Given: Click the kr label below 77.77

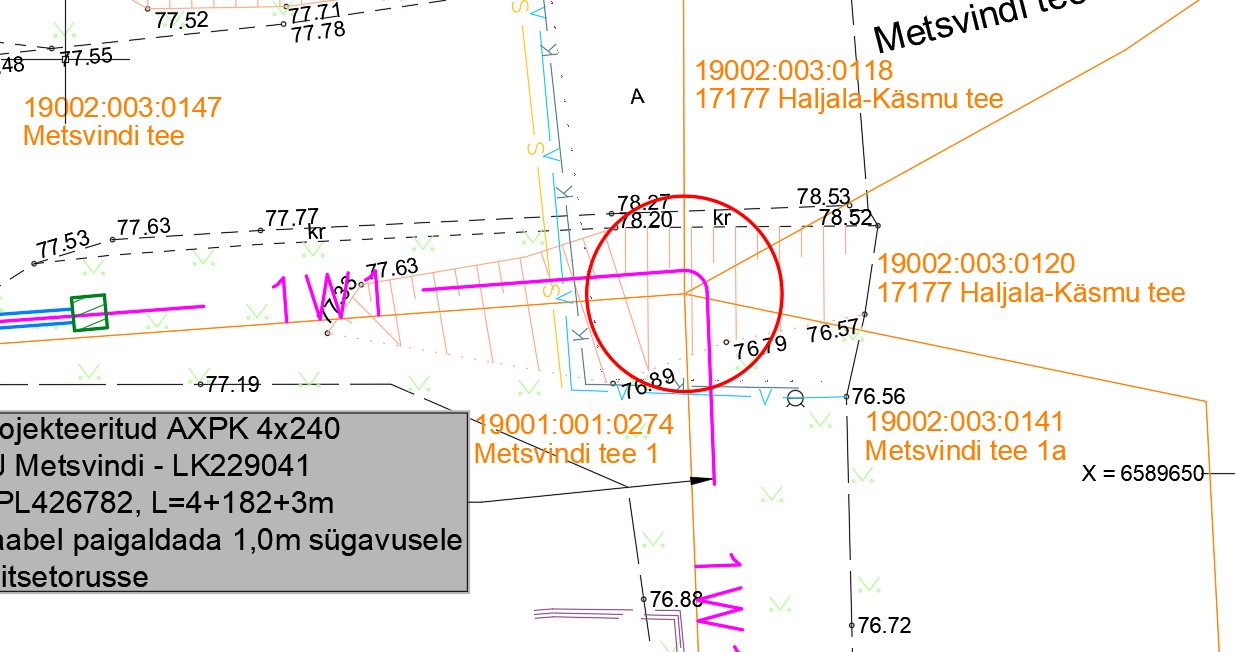Looking at the screenshot, I should tap(317, 232).
